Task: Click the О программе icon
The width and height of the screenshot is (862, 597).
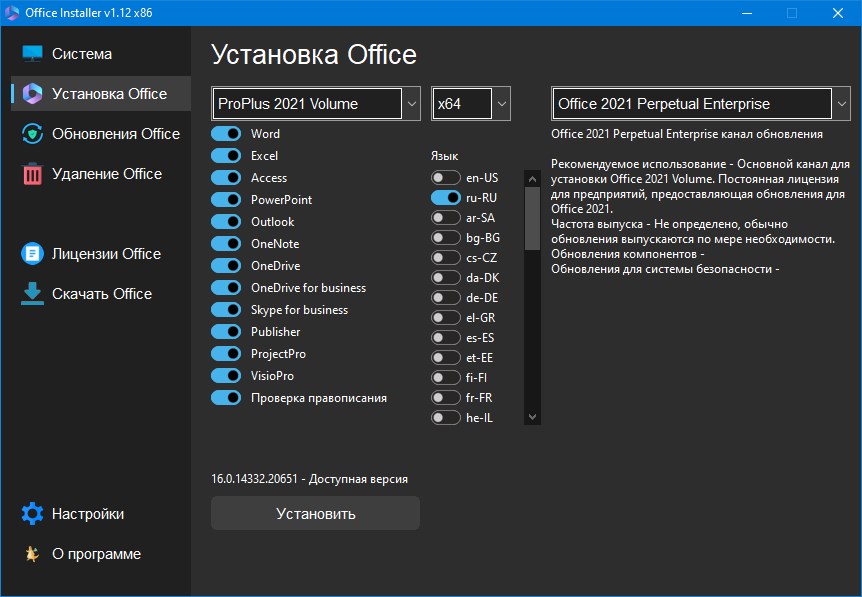Action: click(x=32, y=553)
